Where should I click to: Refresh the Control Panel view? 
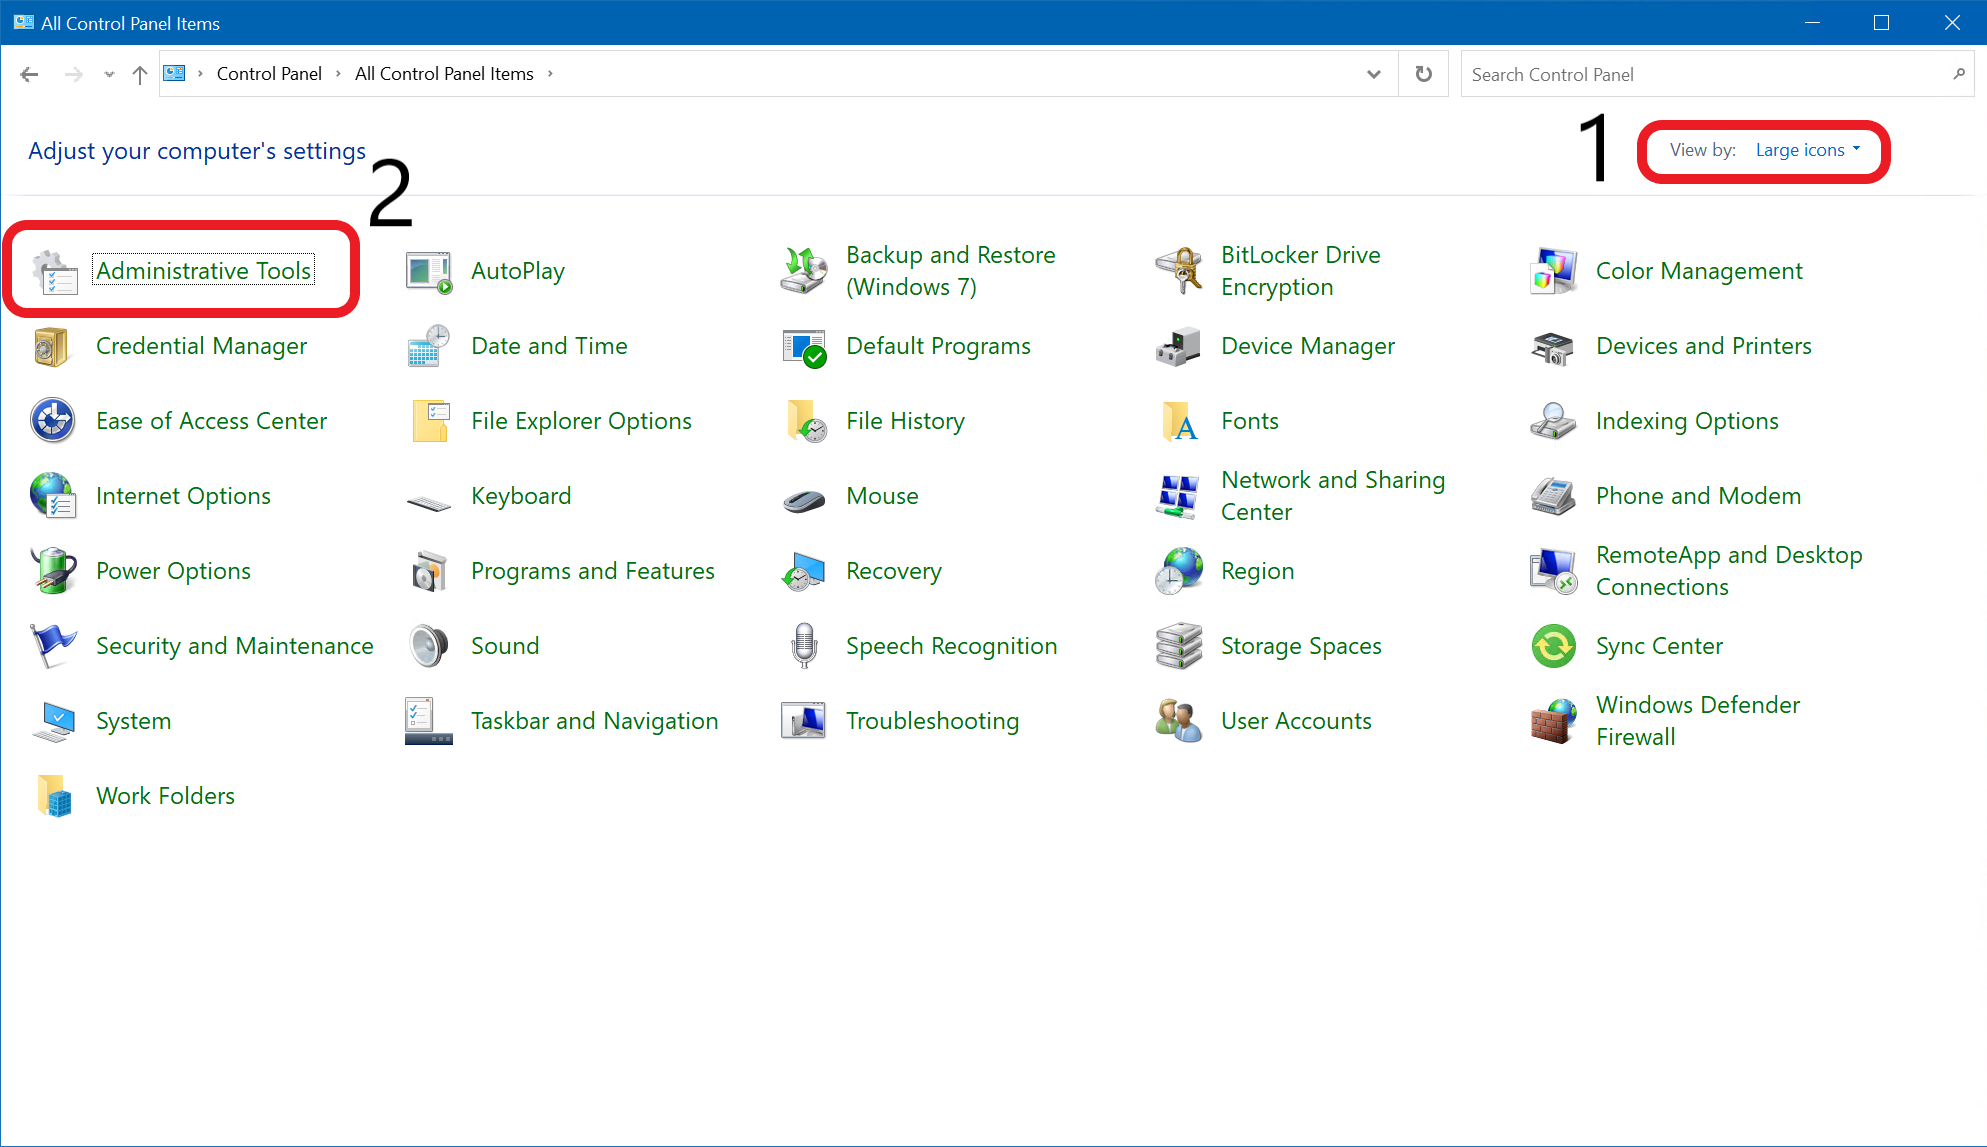(1424, 74)
